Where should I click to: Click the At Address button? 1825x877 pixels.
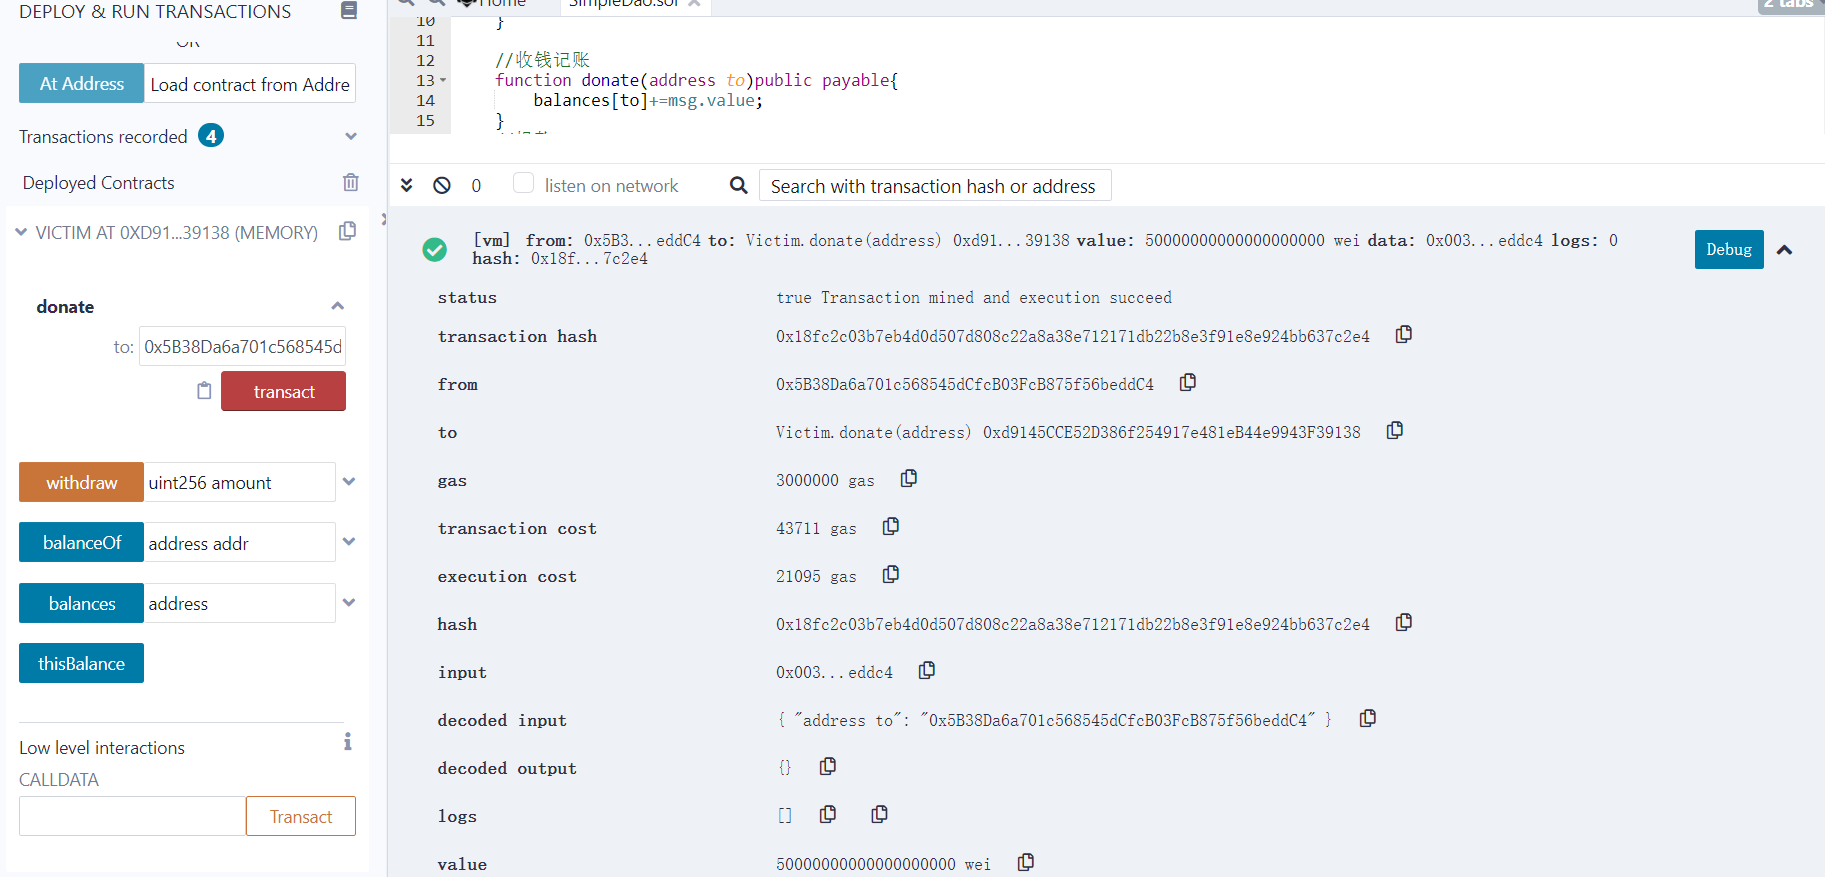[x=82, y=84]
